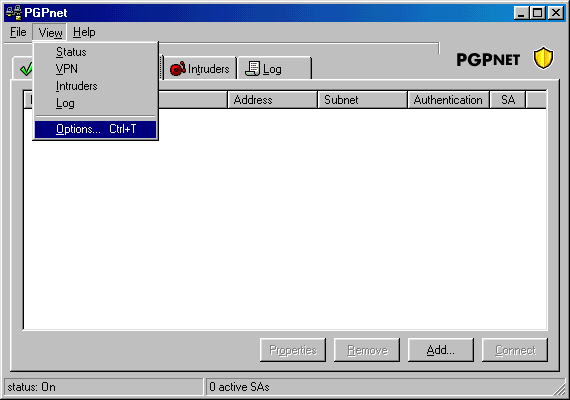The image size is (570, 400).
Task: Click the Log scroll document icon
Action: click(252, 68)
